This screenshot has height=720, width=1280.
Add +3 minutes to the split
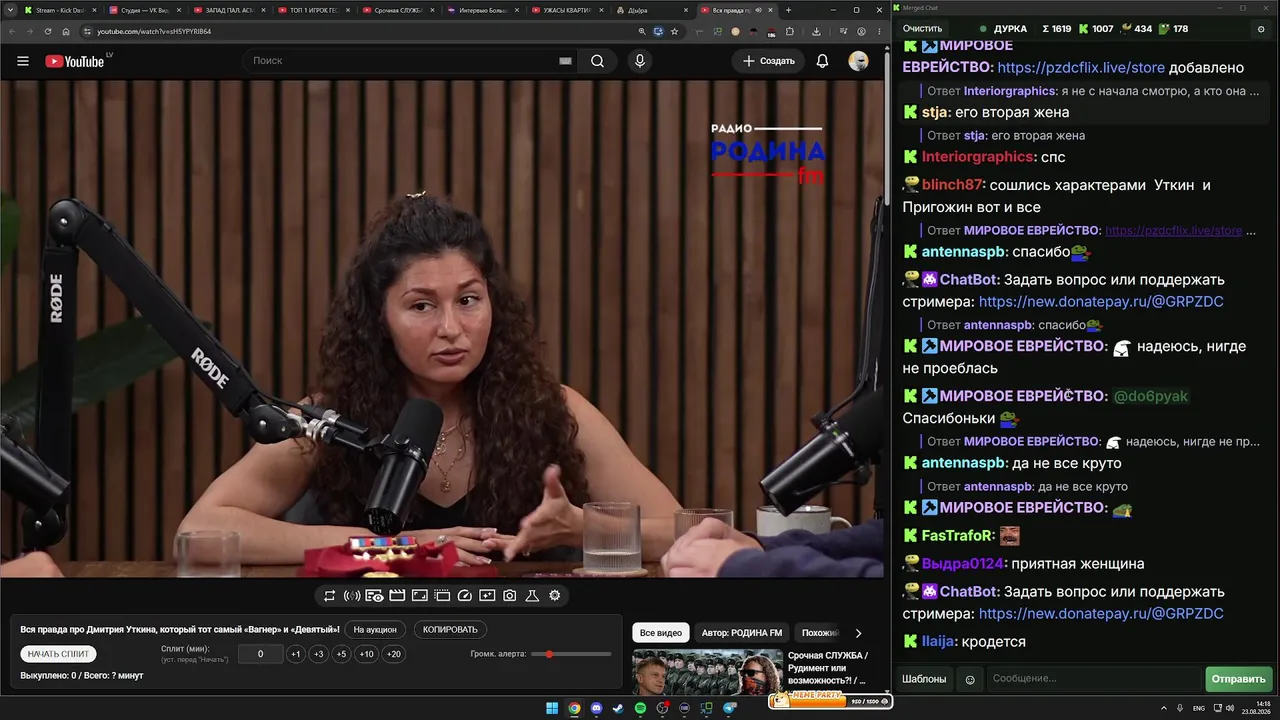[x=318, y=654]
